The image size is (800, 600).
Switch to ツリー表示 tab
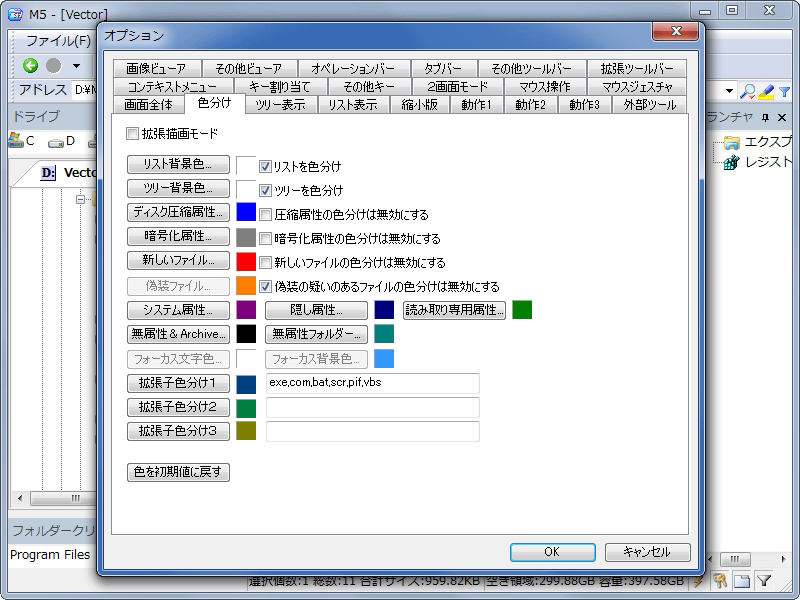click(281, 105)
